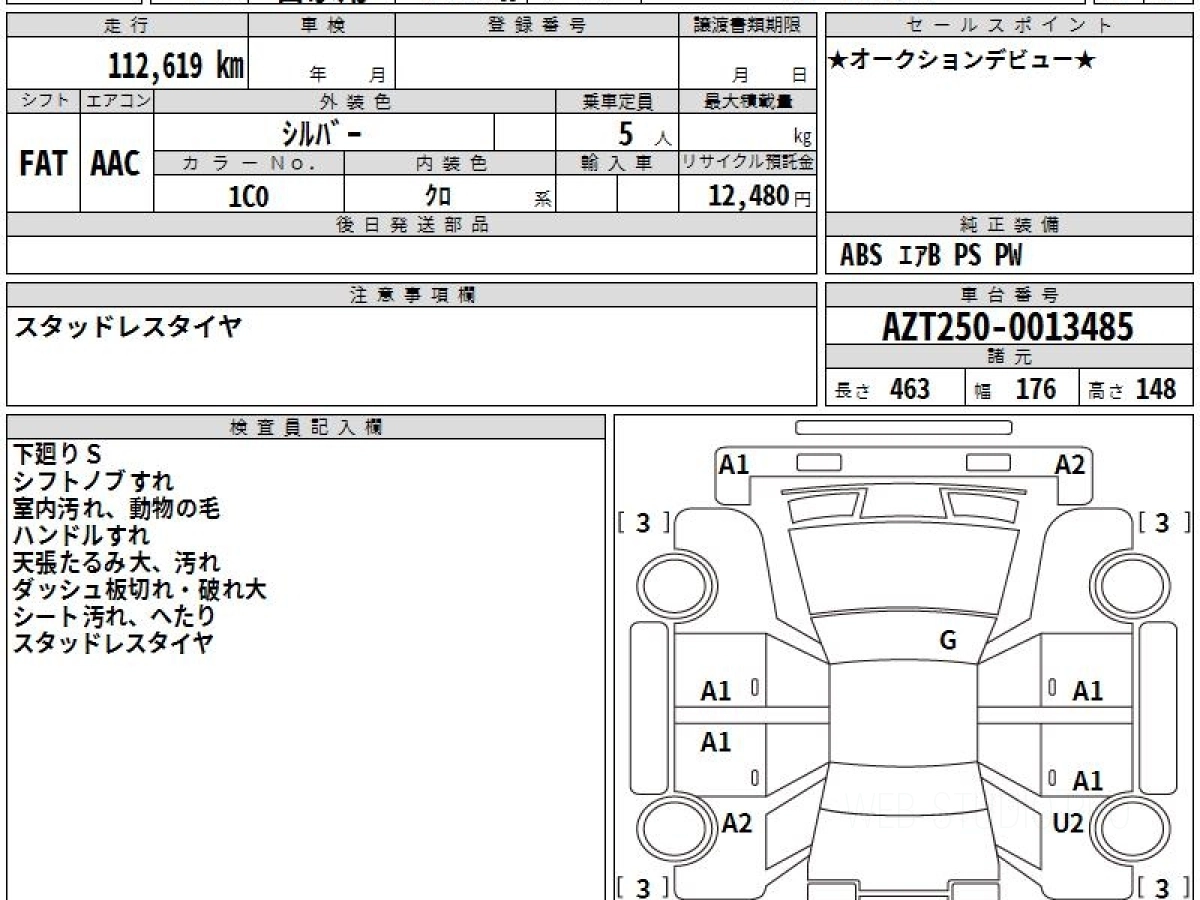Click the 検査員記入欄 heading

click(x=306, y=427)
